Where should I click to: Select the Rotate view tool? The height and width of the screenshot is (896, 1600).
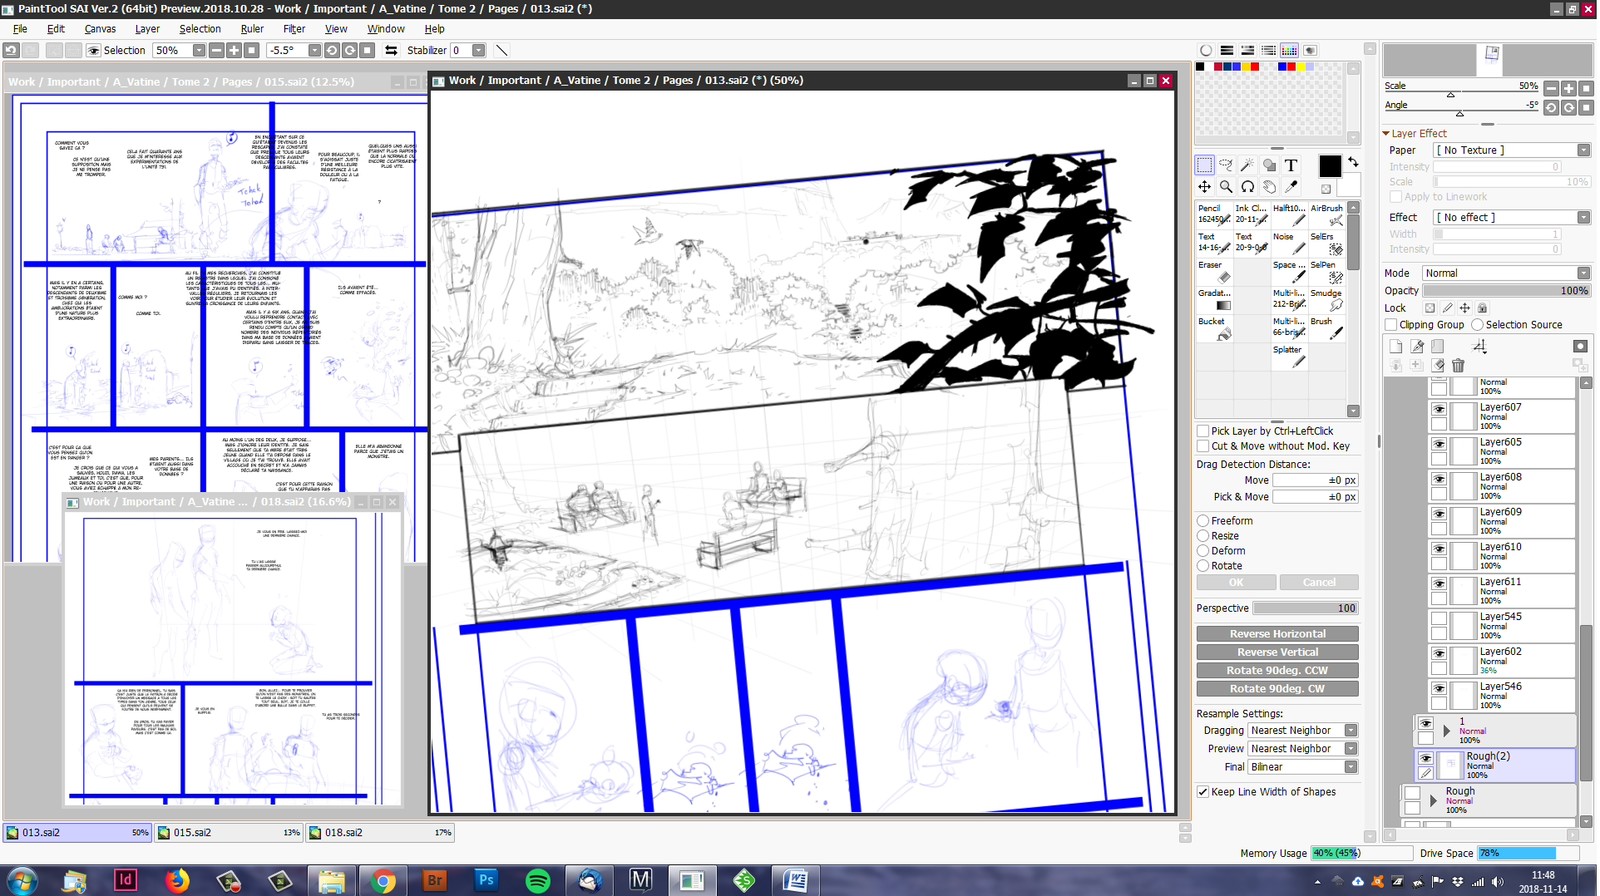(1247, 187)
